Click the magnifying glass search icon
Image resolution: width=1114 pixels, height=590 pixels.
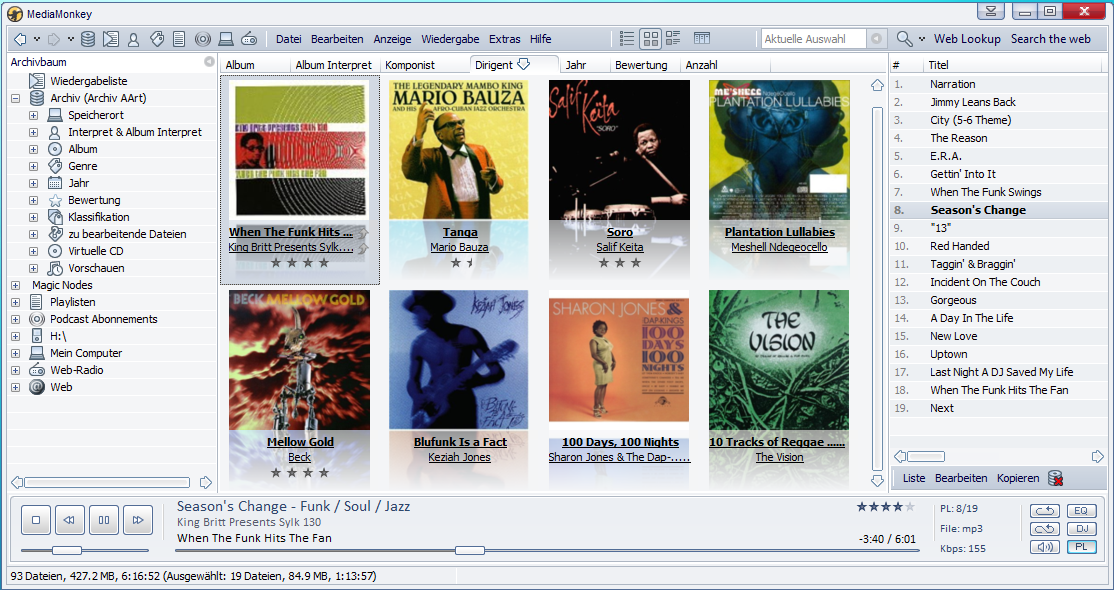904,39
